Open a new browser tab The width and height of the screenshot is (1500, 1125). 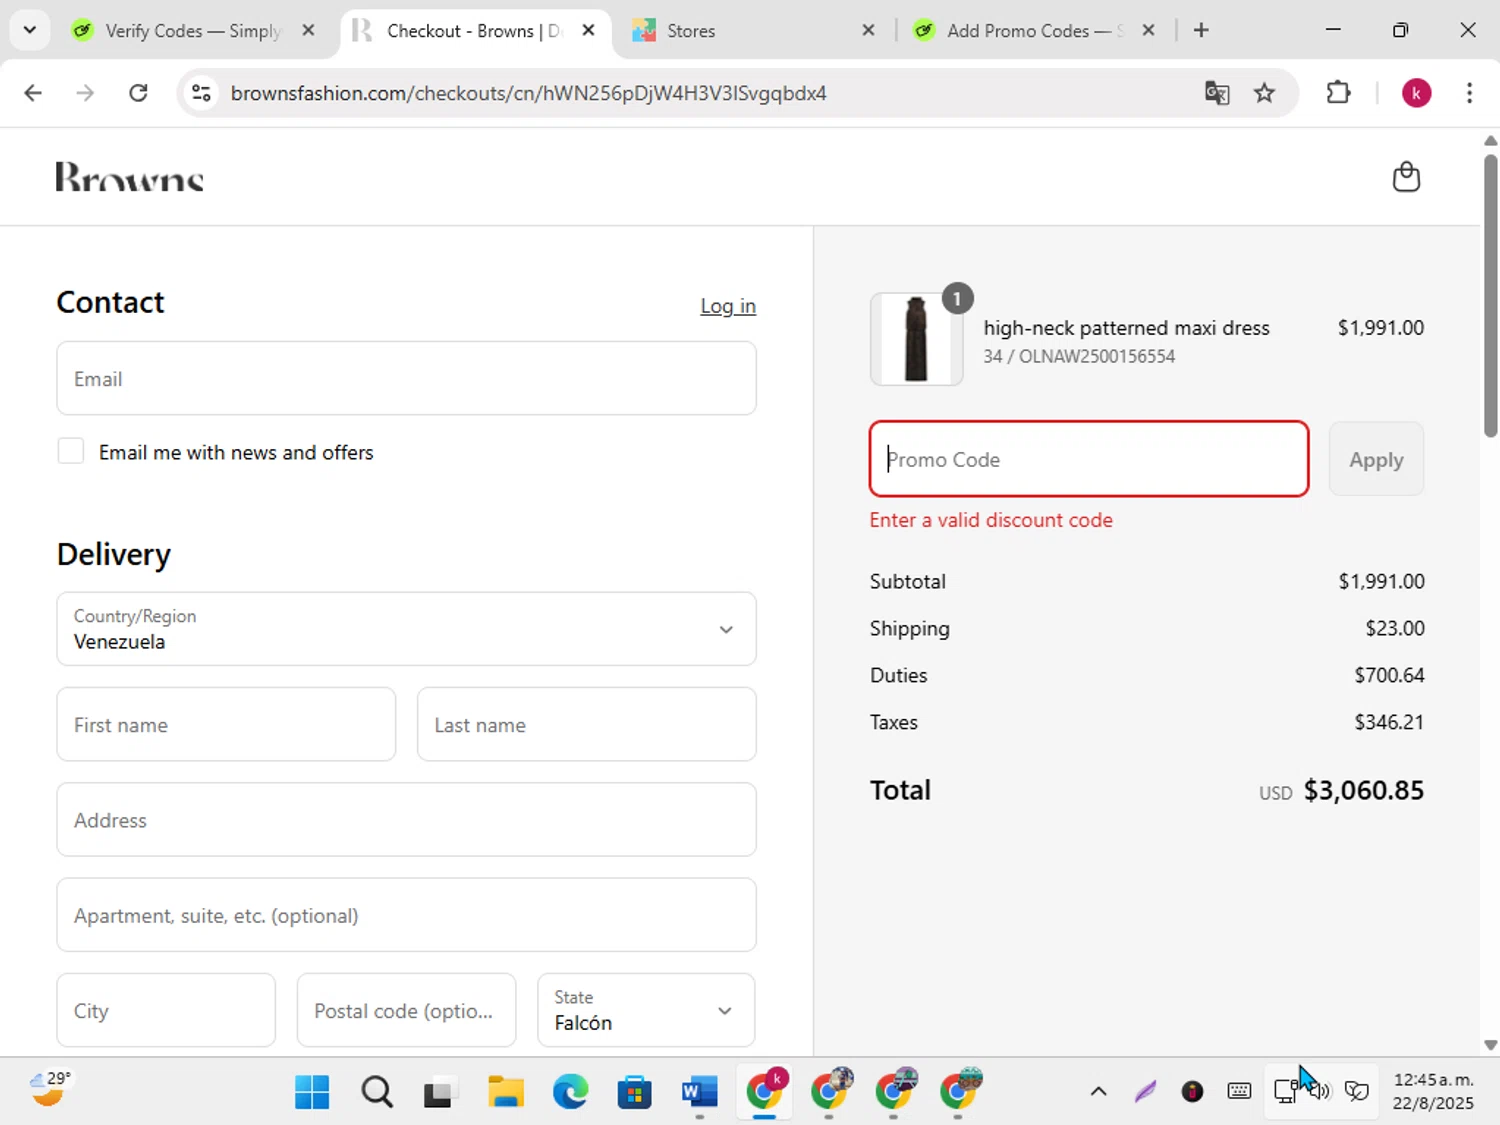point(1201,30)
